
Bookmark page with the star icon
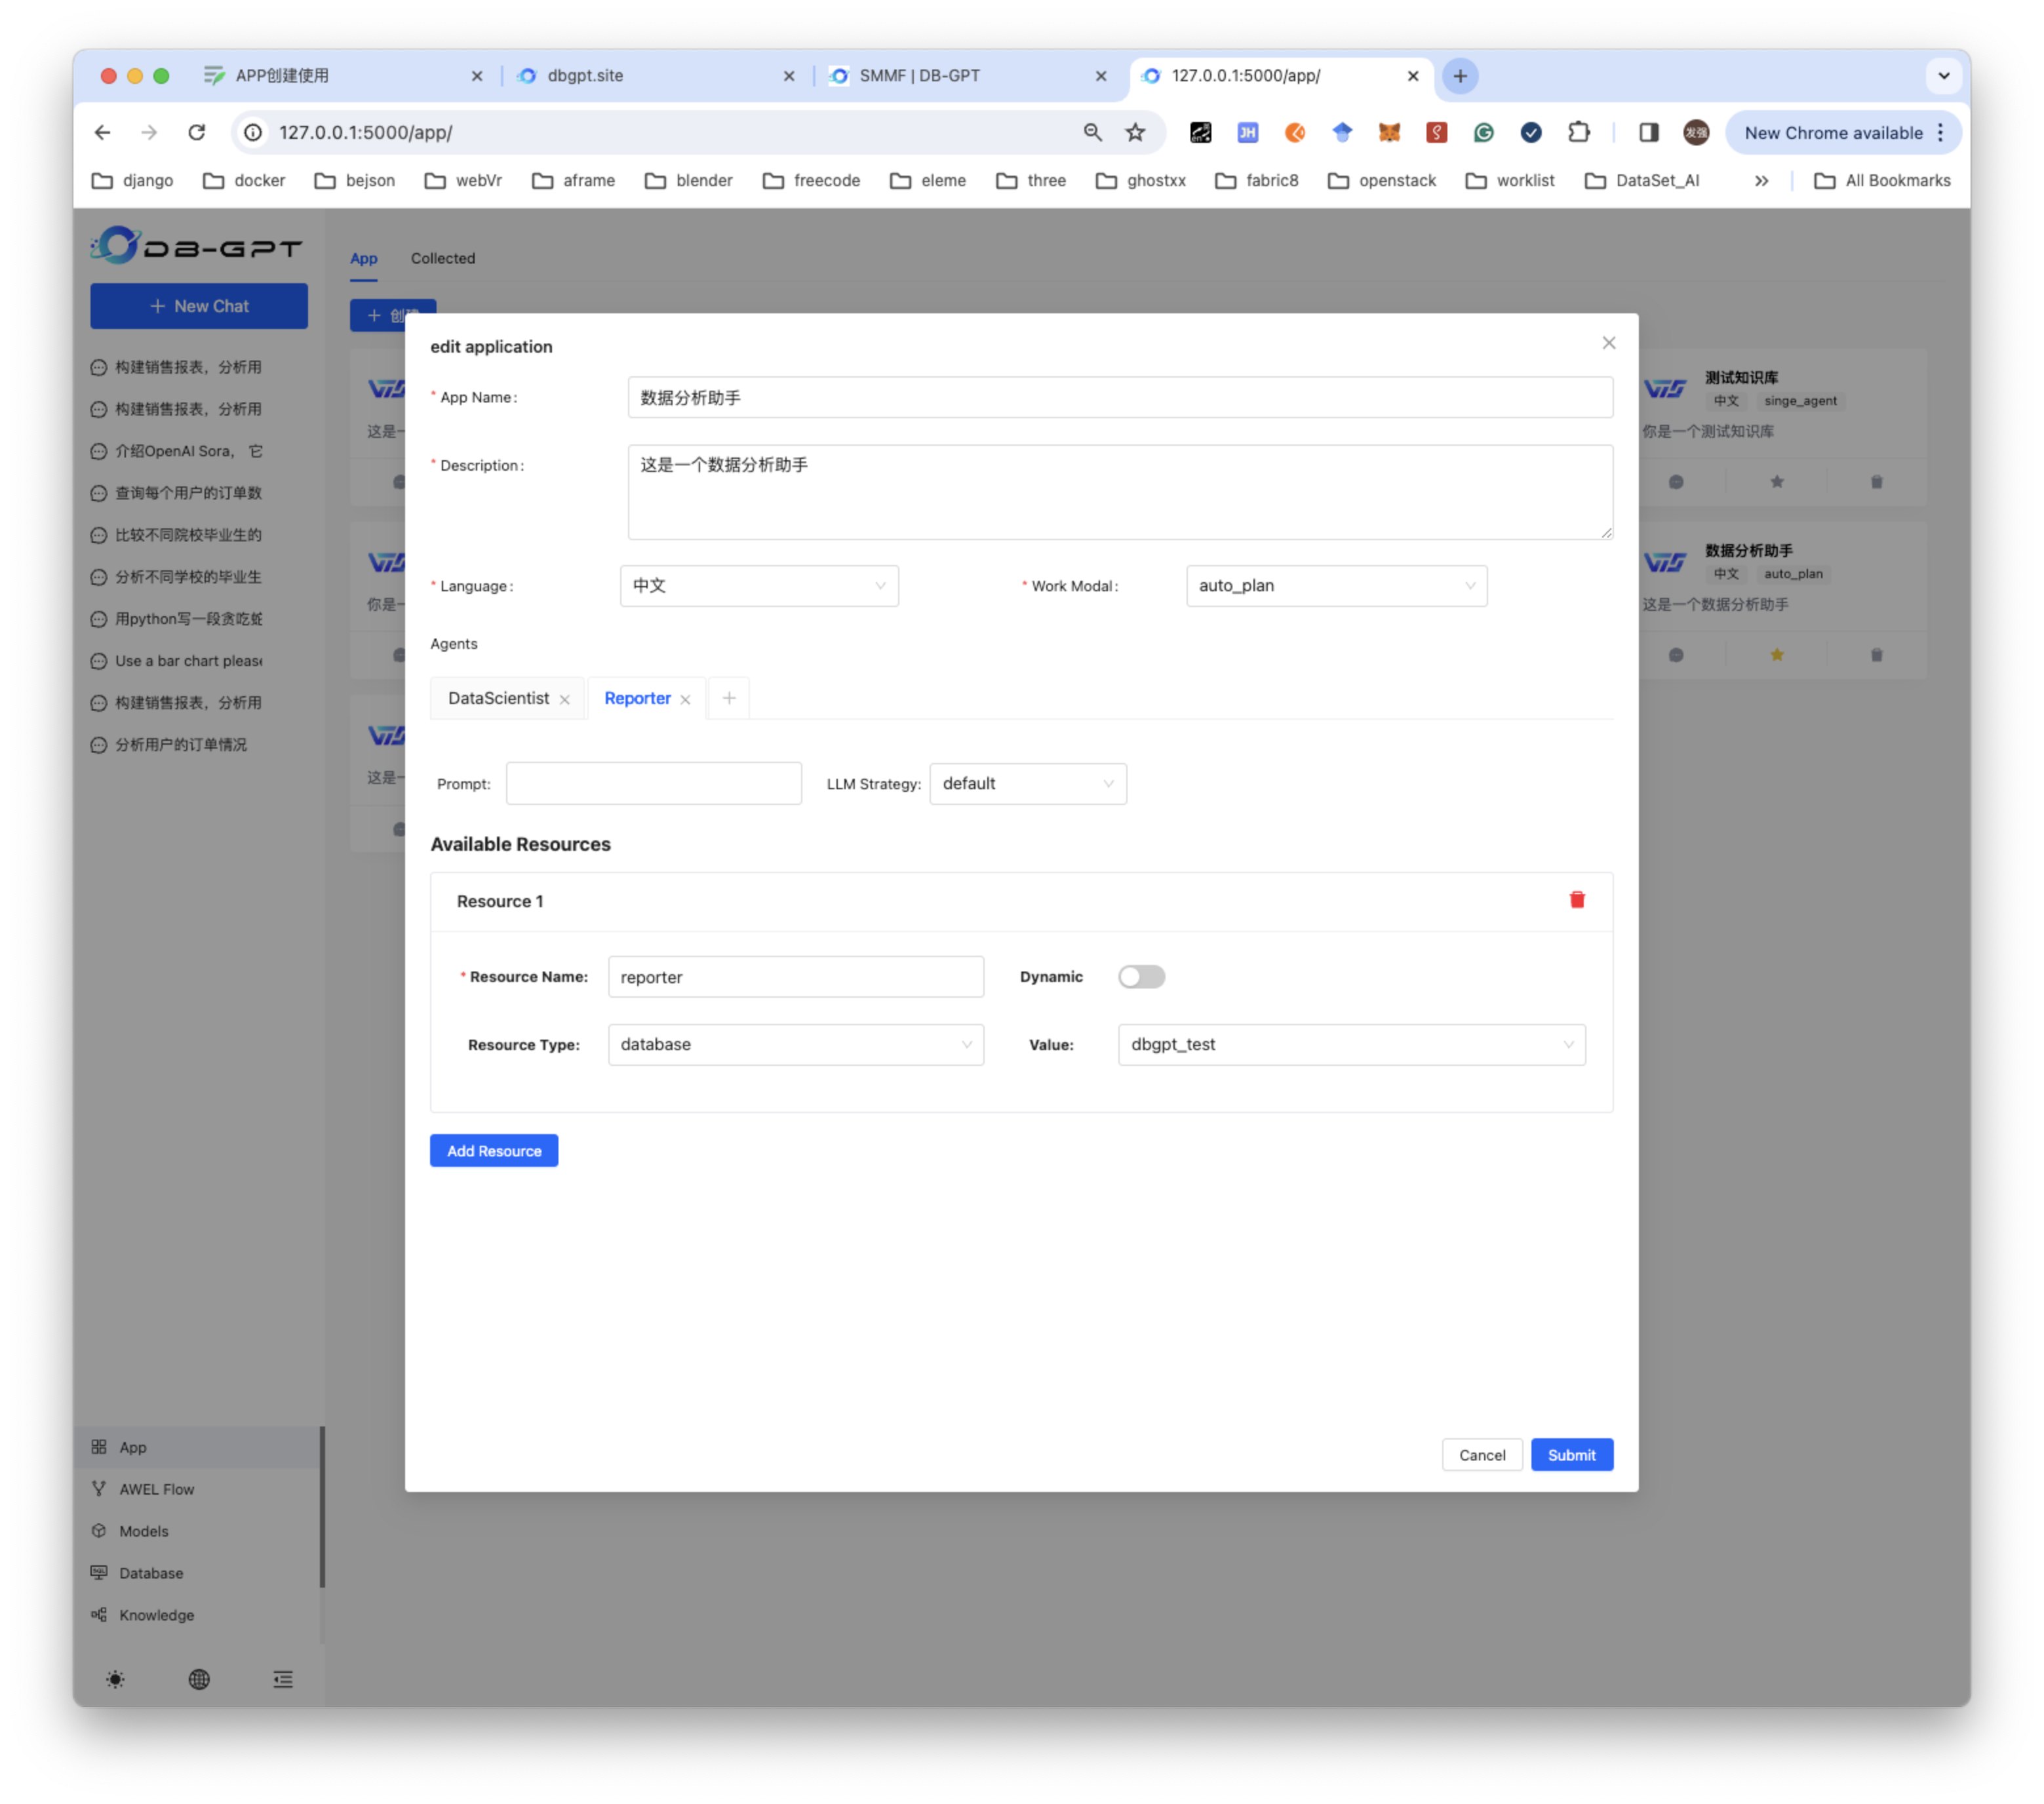1135,132
